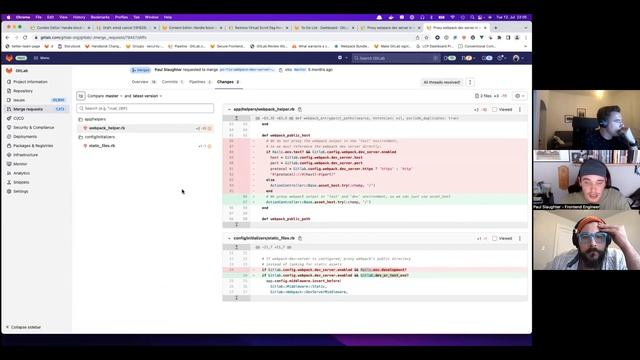640x360 pixels.
Task: Bookmark this page with star icon
Action: tap(427, 38)
